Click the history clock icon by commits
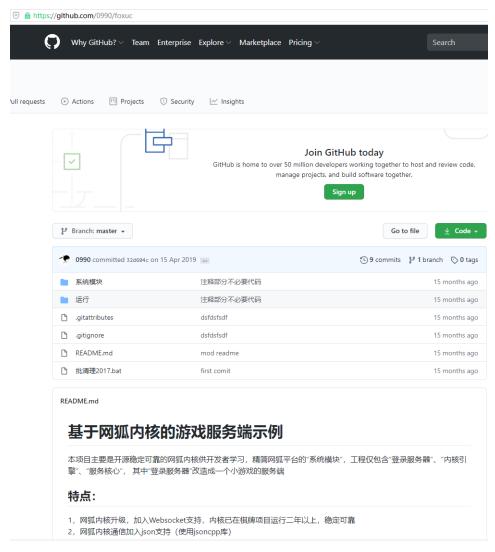Viewport: 495px width, 552px height. coord(364,260)
